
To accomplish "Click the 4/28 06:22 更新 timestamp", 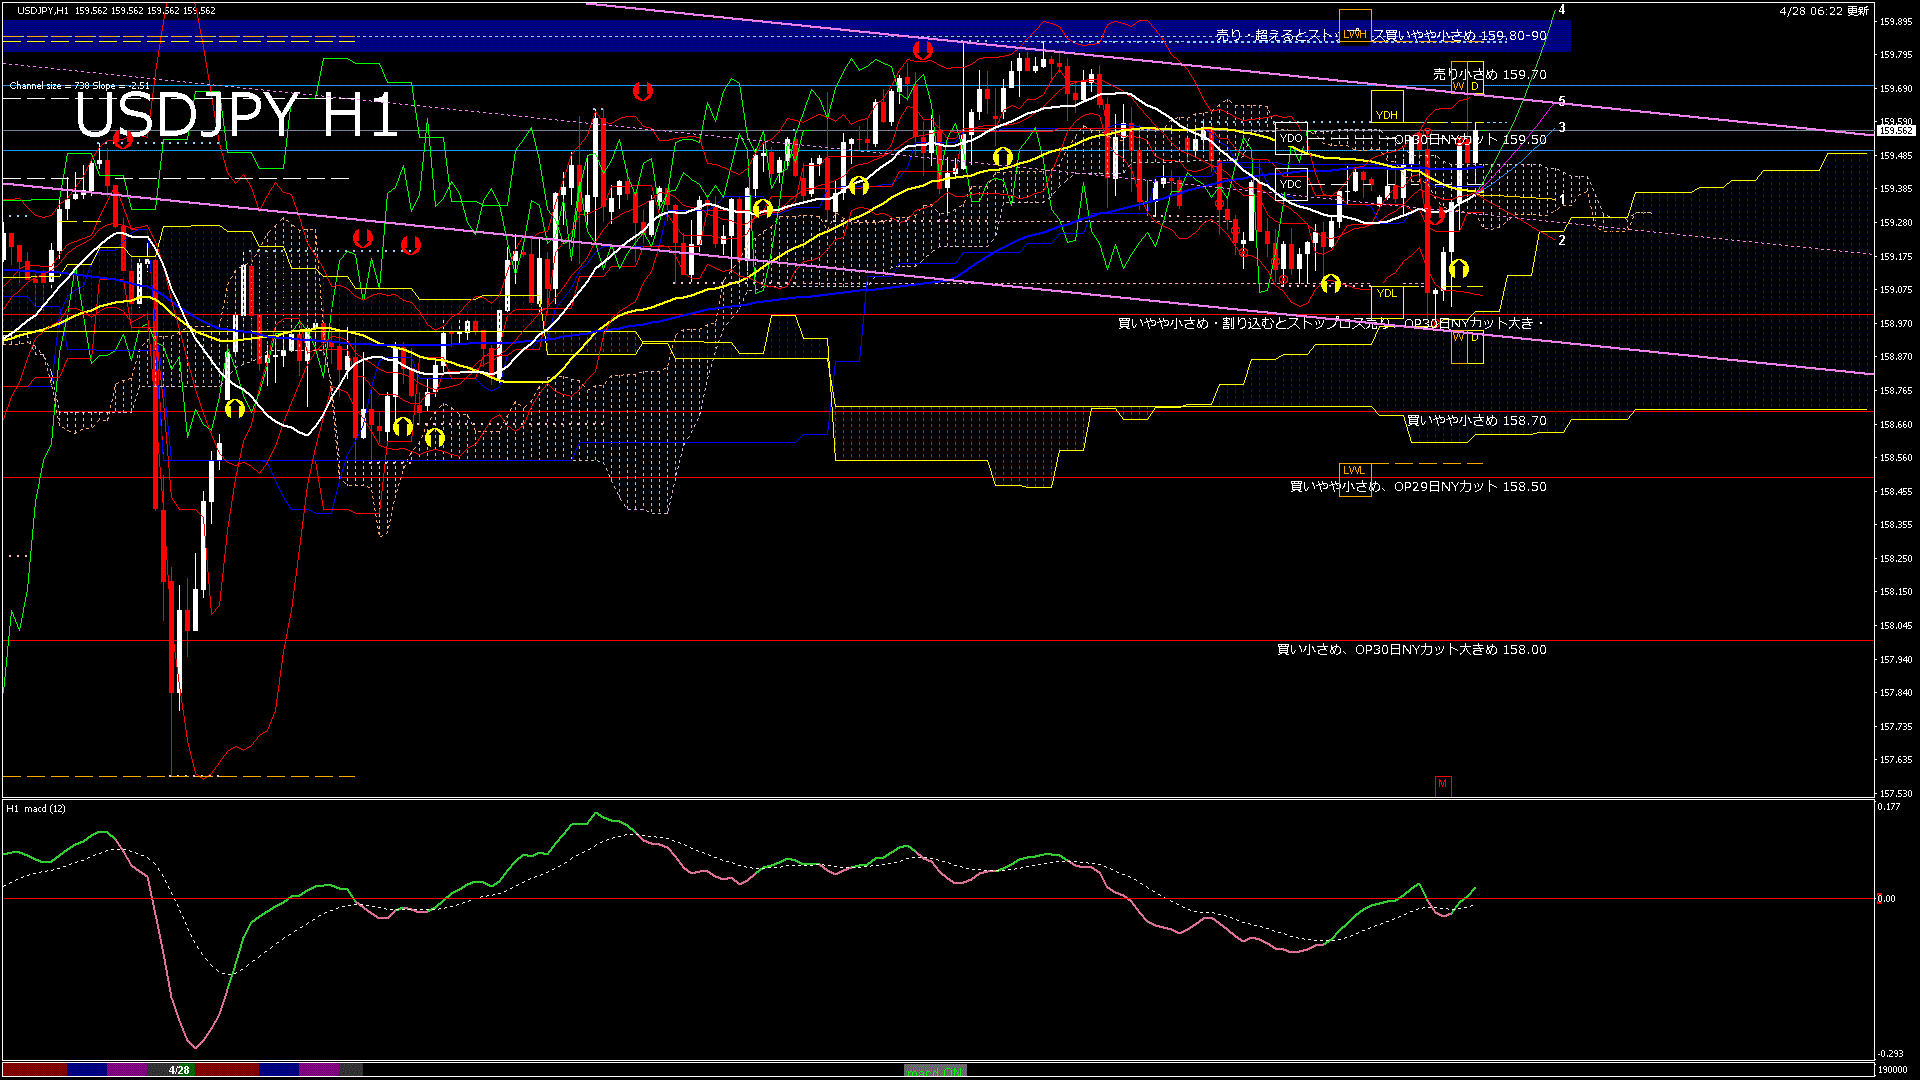I will [1823, 11].
